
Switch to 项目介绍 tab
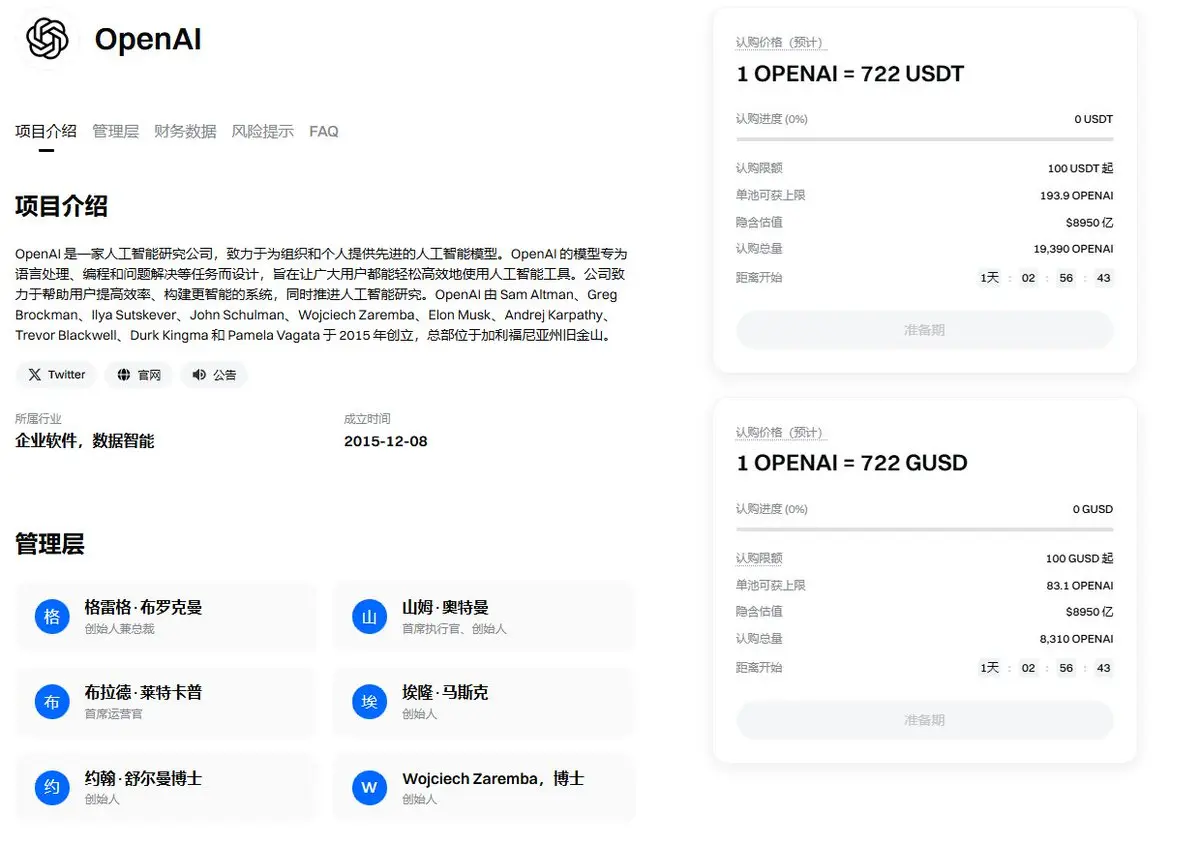point(46,131)
